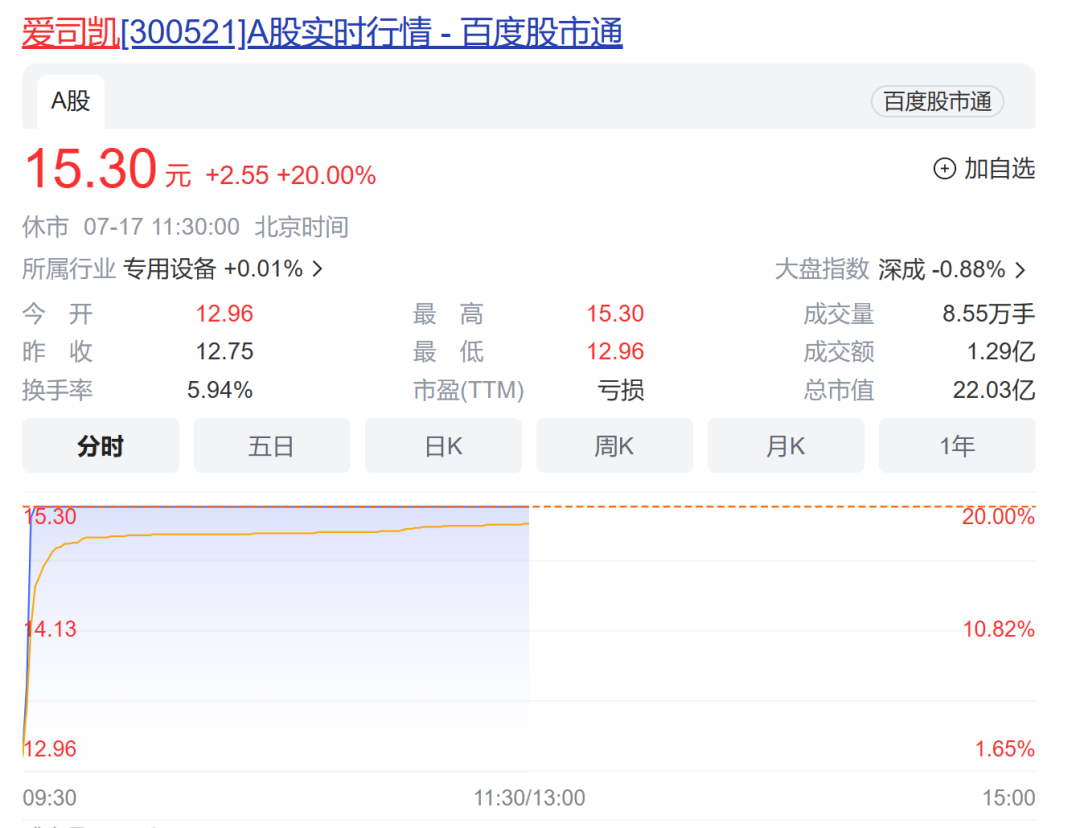Viewport: 1080px width, 828px height.
Task: Click the 09:30 time axis label
Action: coord(50,798)
